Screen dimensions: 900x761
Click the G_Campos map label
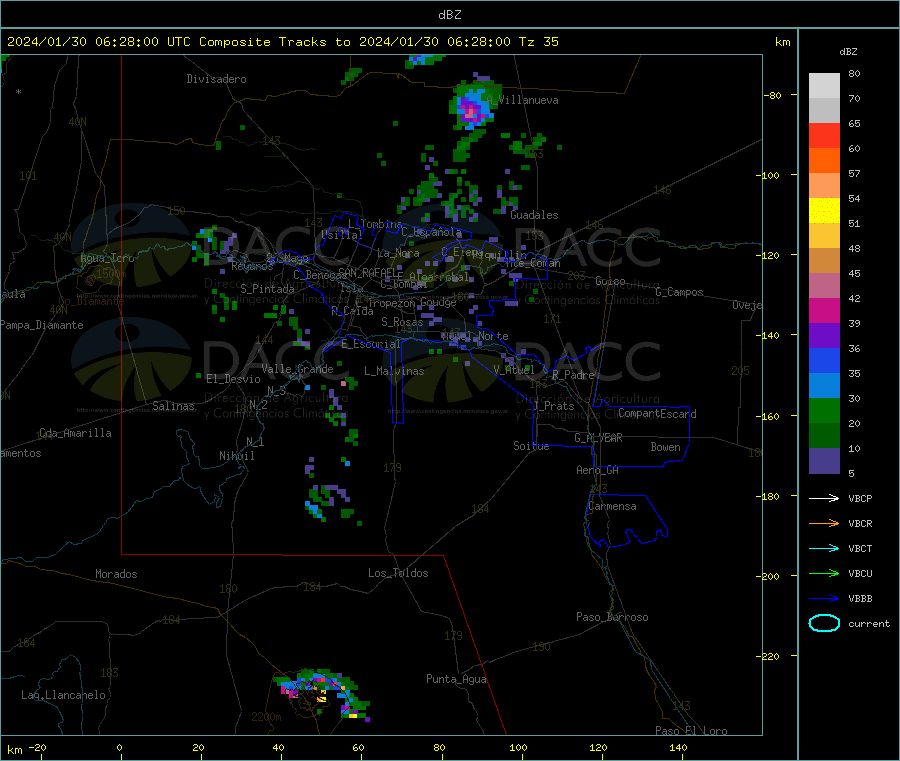point(680,292)
